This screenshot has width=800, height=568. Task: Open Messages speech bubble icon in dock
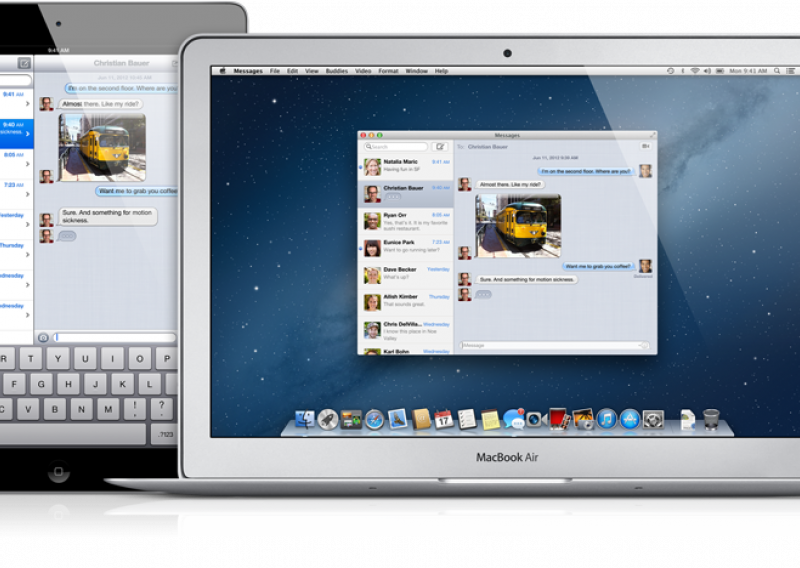tap(513, 419)
